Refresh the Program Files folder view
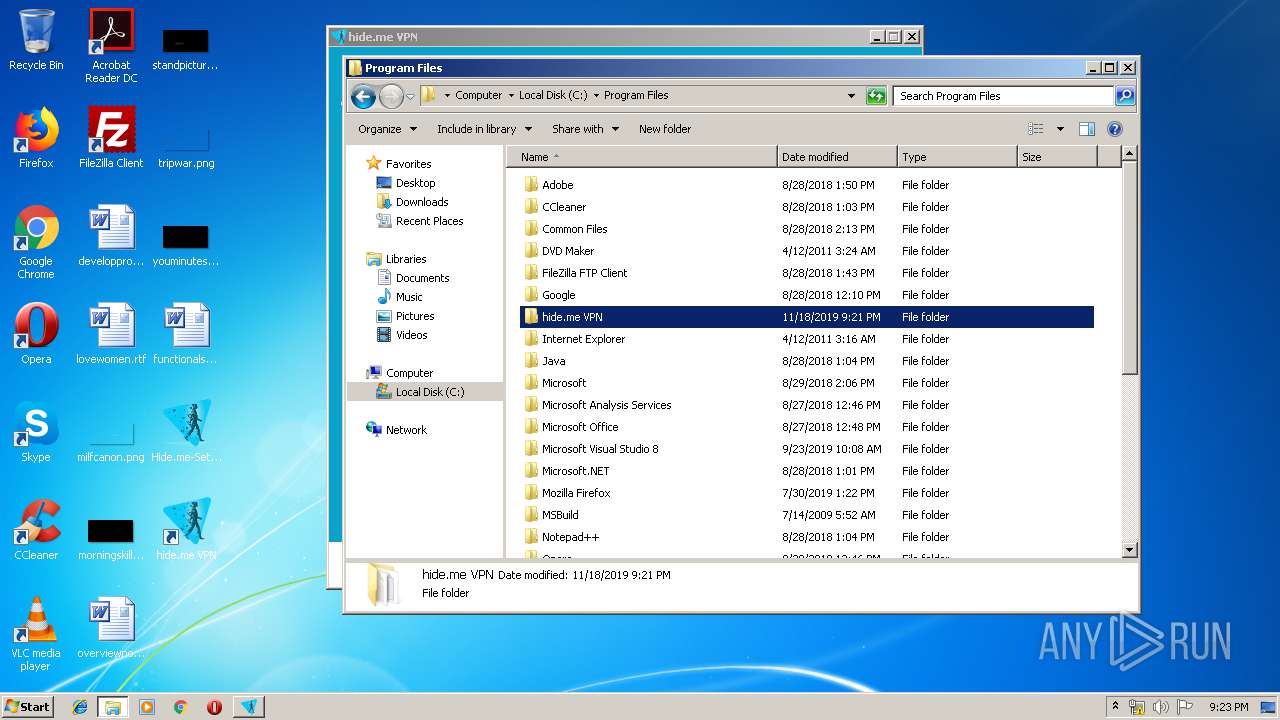The image size is (1280, 720). pyautogui.click(x=876, y=96)
